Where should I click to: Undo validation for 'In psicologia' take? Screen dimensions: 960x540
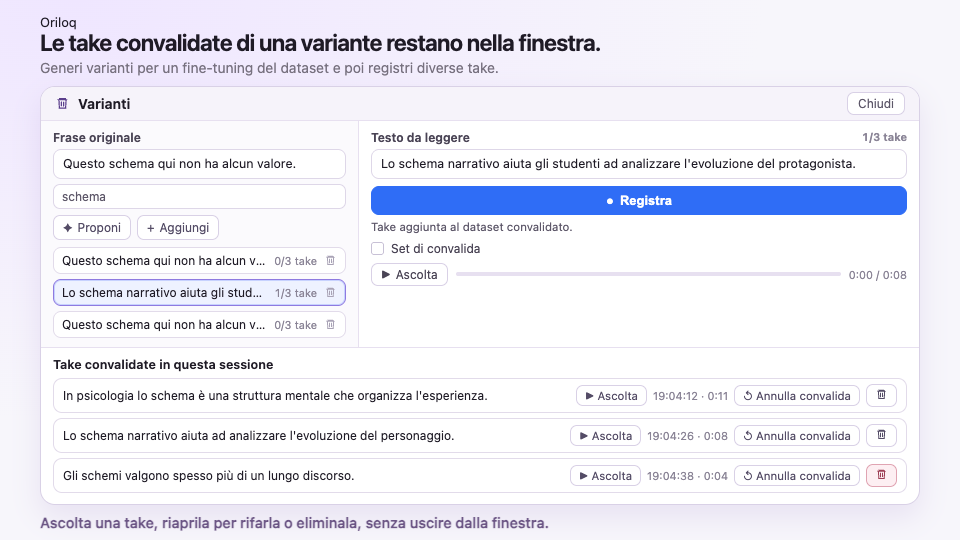coord(797,396)
